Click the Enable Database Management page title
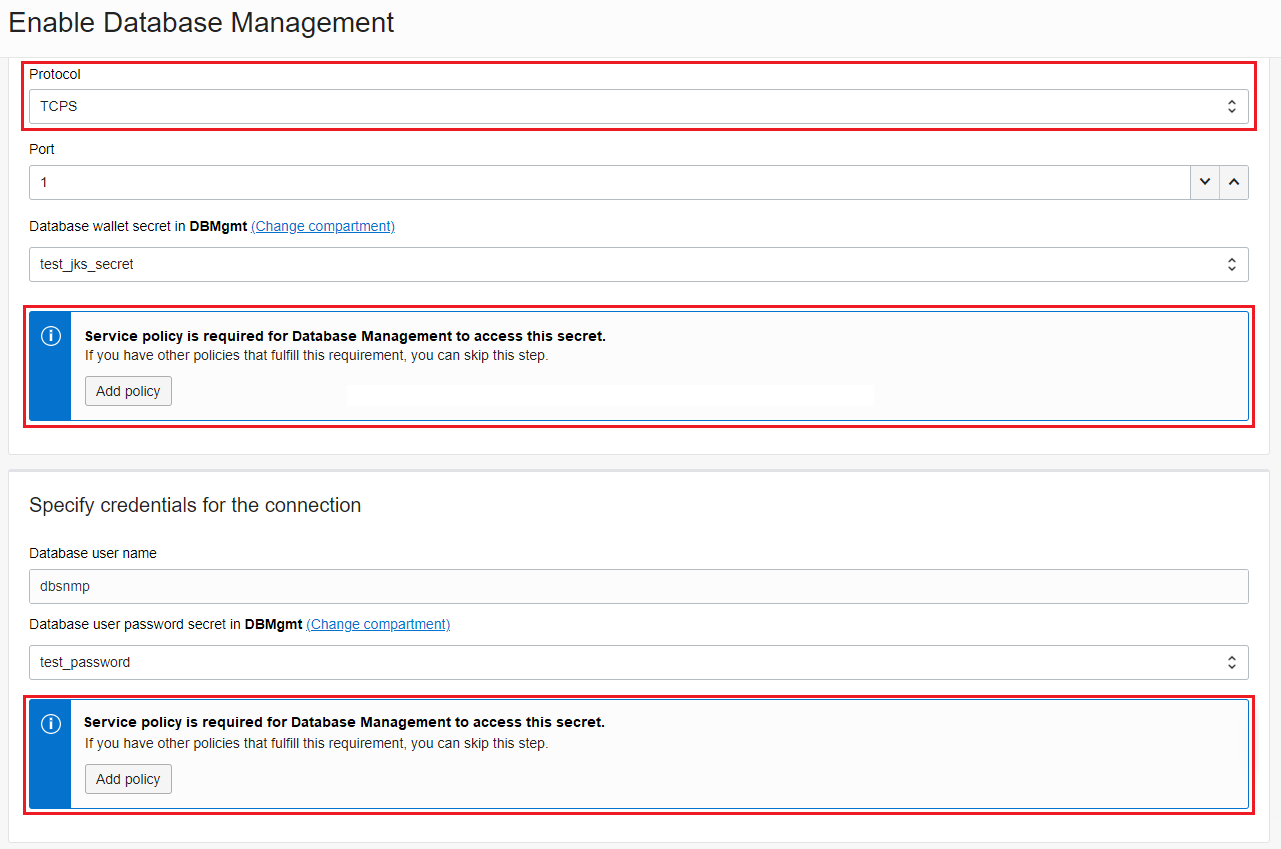 coord(200,22)
